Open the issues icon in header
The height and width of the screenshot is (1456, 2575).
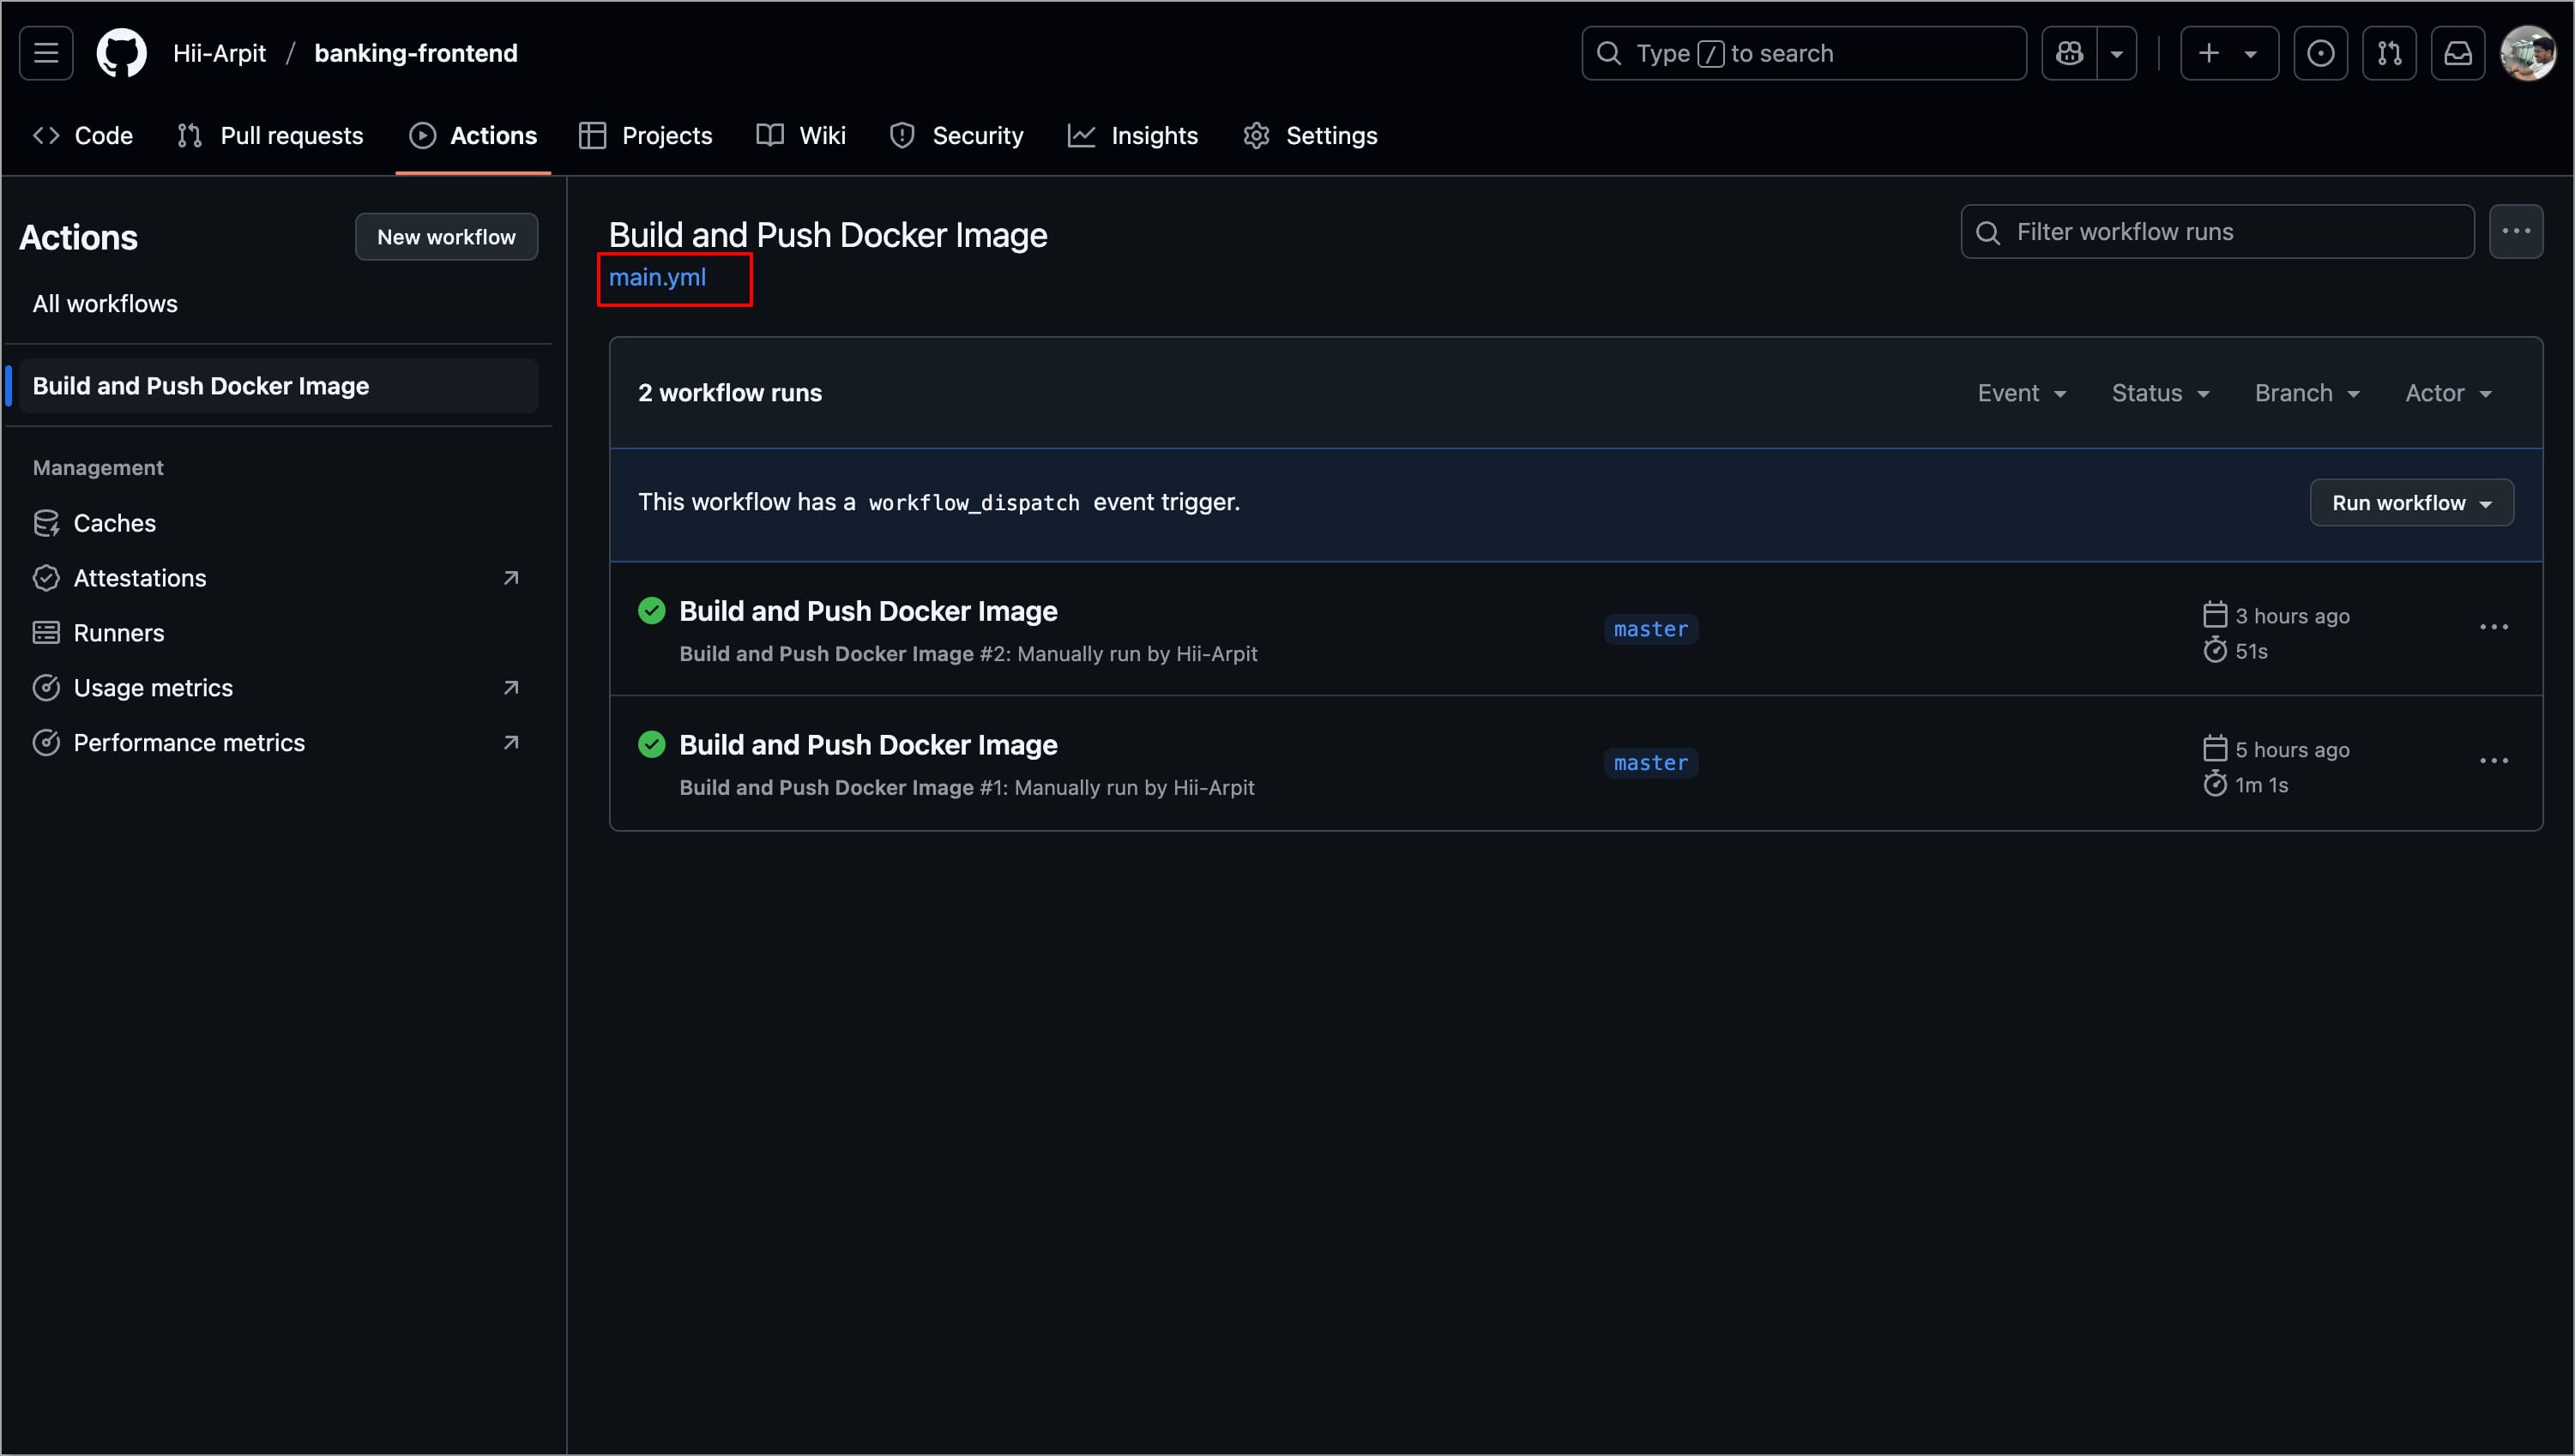[2320, 53]
